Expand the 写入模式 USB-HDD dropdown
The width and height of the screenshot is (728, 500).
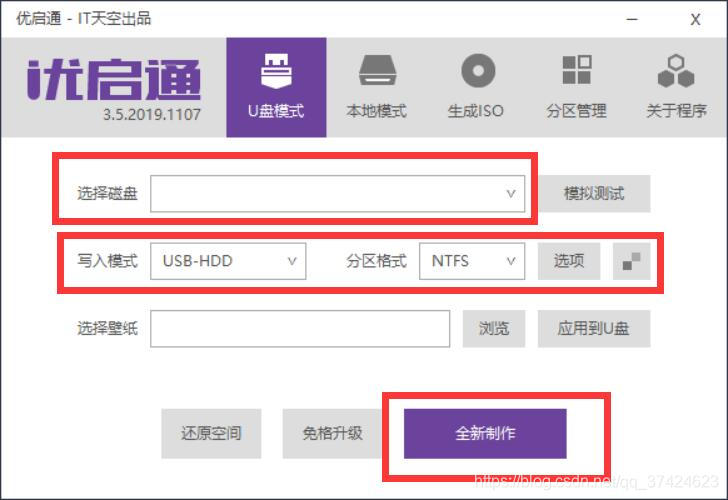[228, 261]
